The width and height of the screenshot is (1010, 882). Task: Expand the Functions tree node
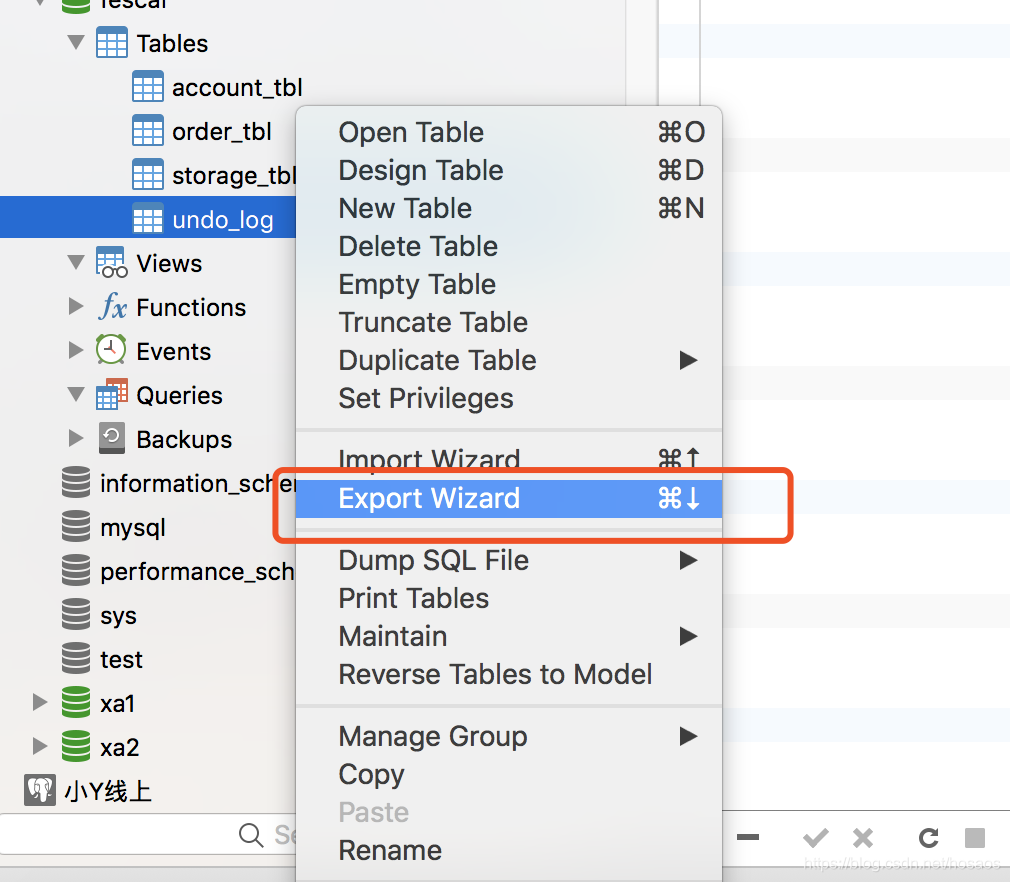click(76, 307)
